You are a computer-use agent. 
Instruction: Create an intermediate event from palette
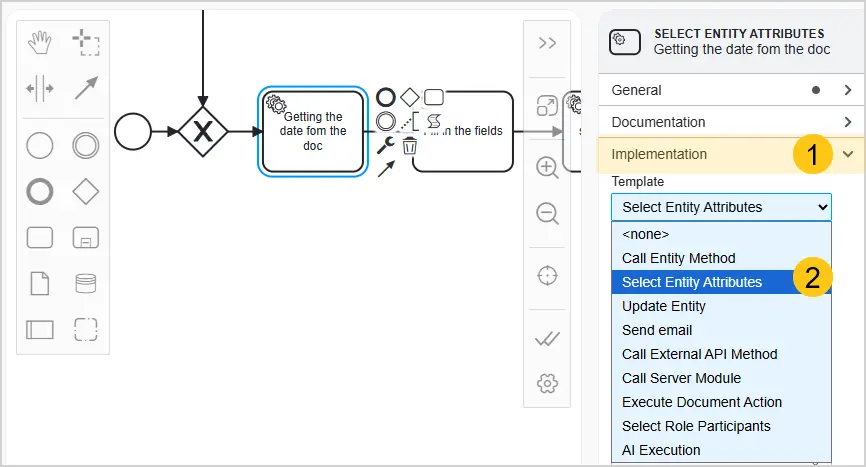point(86,146)
